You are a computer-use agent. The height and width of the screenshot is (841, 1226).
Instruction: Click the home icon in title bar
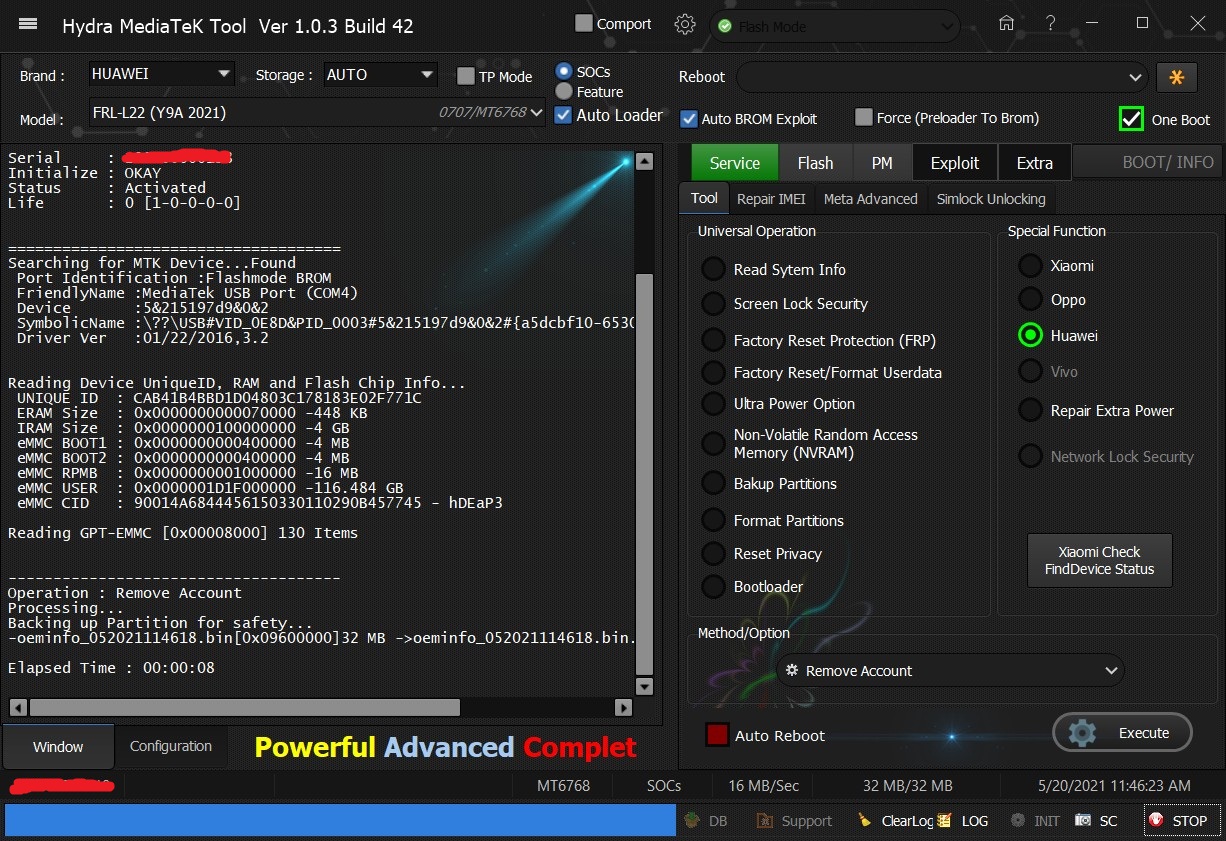pos(1007,24)
